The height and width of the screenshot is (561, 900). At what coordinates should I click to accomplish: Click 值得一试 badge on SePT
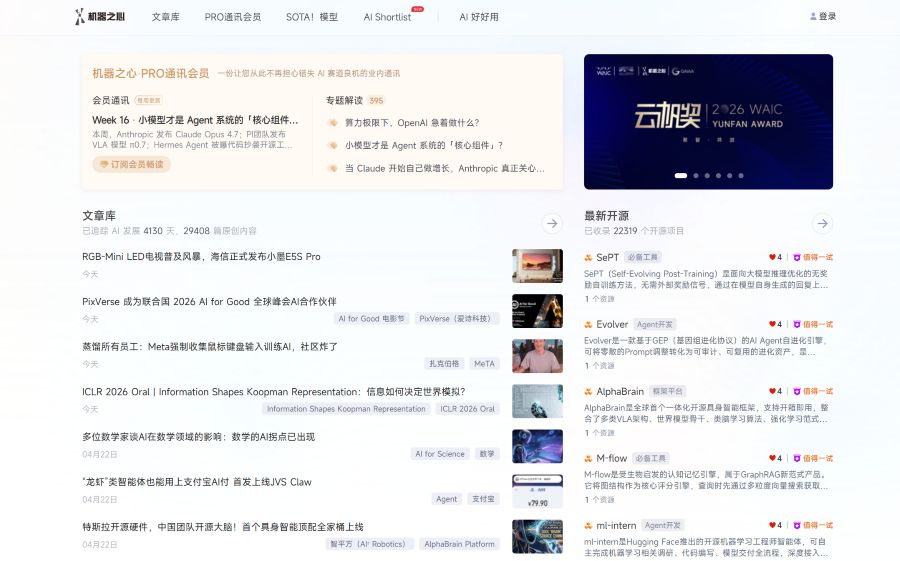(813, 257)
